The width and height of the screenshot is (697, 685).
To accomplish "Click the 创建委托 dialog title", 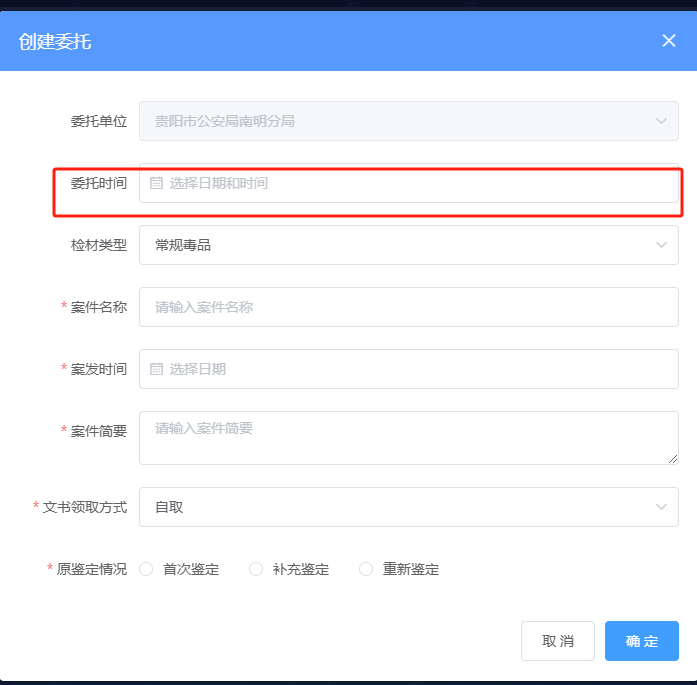I will click(56, 41).
